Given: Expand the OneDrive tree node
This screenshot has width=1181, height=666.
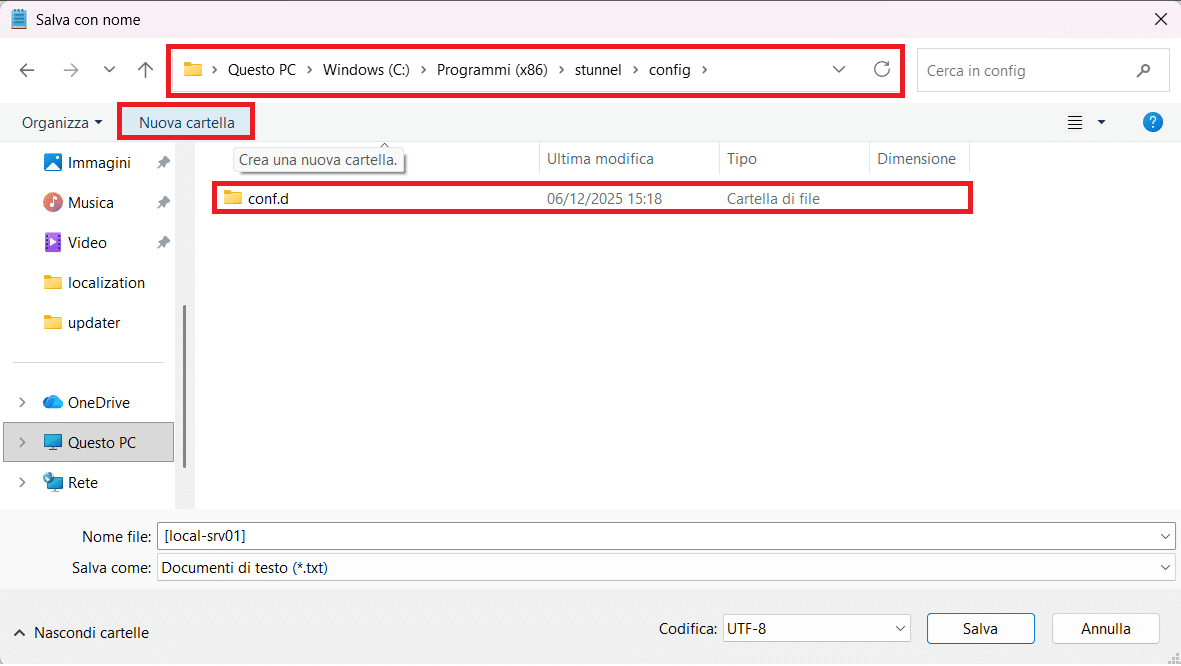Looking at the screenshot, I should [22, 402].
